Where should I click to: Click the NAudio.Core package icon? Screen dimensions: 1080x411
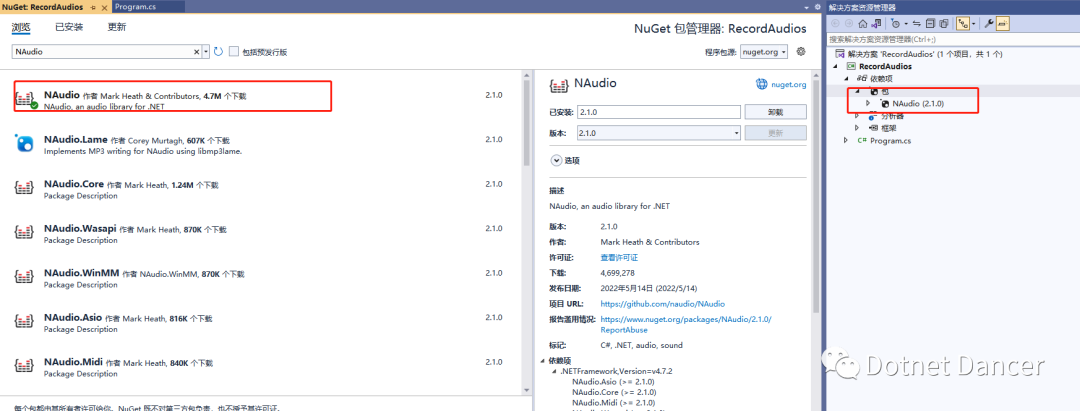pos(25,188)
